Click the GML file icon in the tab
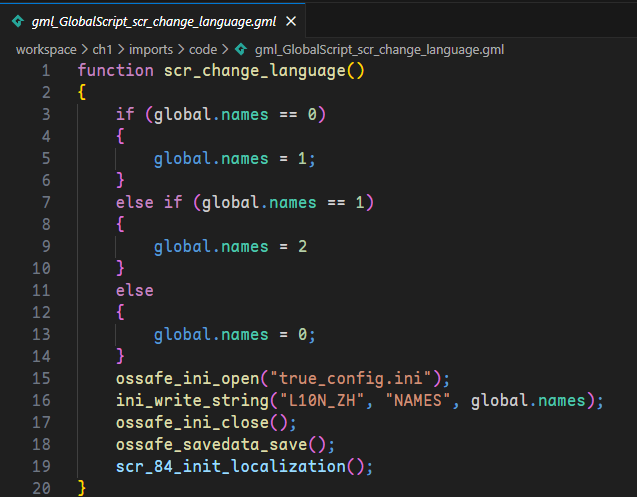Image resolution: width=637 pixels, height=497 pixels. pos(18,21)
